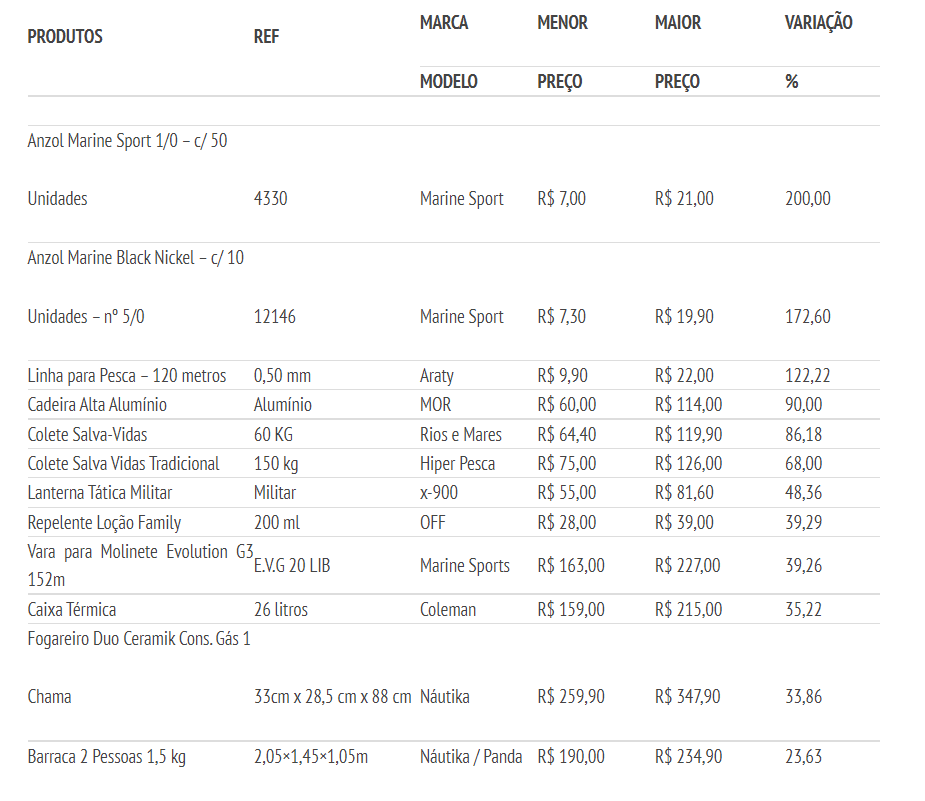Viewport: 925px width, 801px height.
Task: Select the Hiper Pesca brand cell
Action: pos(457,464)
